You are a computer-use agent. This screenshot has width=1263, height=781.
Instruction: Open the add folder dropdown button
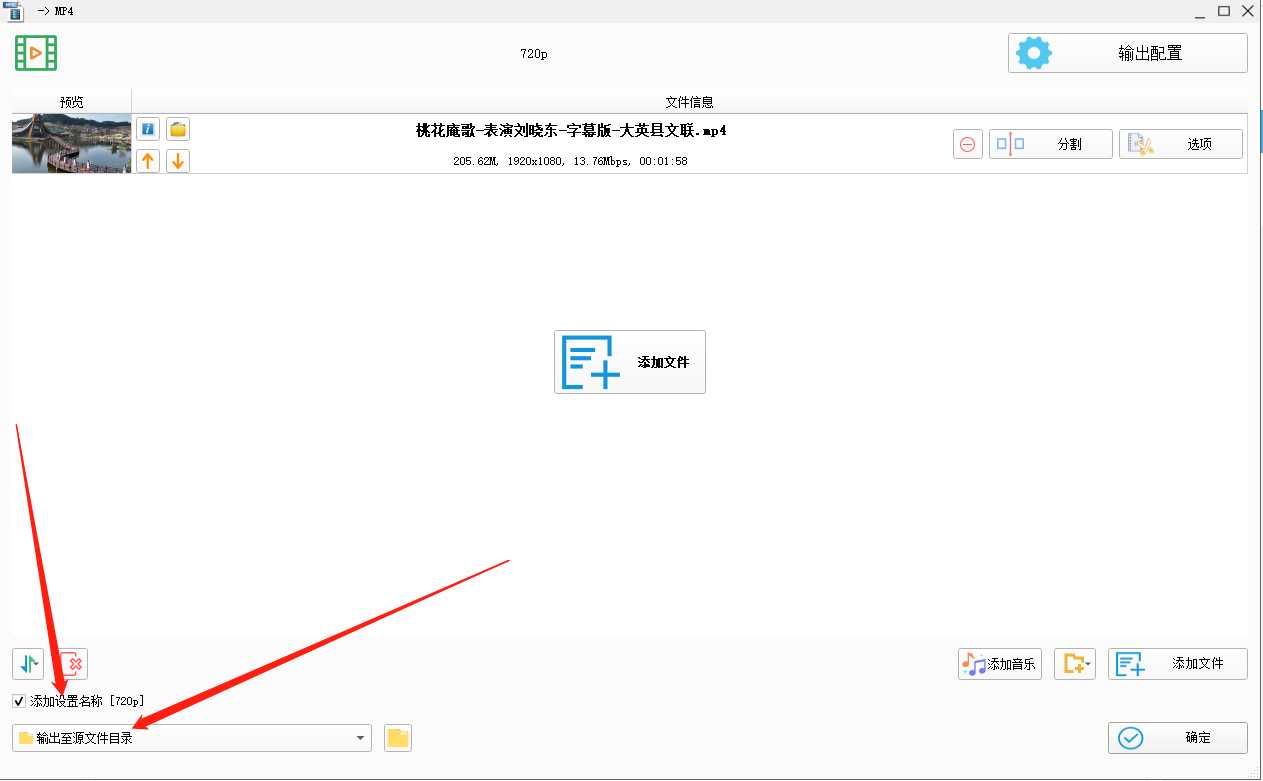click(x=1075, y=663)
